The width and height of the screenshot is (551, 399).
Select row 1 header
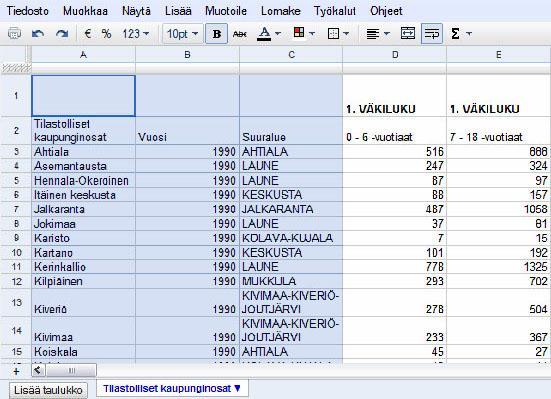[x=16, y=96]
